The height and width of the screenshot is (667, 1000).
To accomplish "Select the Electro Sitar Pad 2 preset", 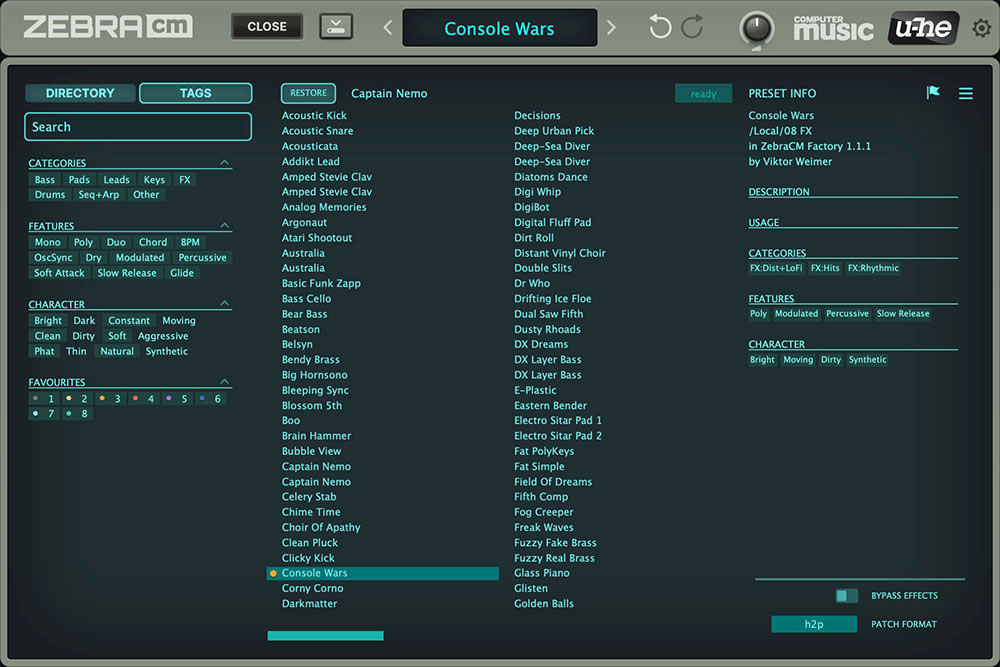I will (558, 436).
